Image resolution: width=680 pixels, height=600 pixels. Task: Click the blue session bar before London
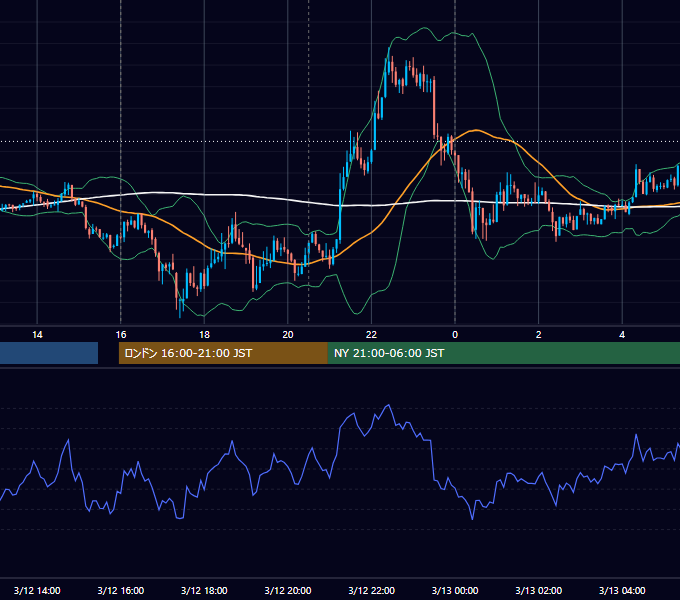pyautogui.click(x=49, y=353)
